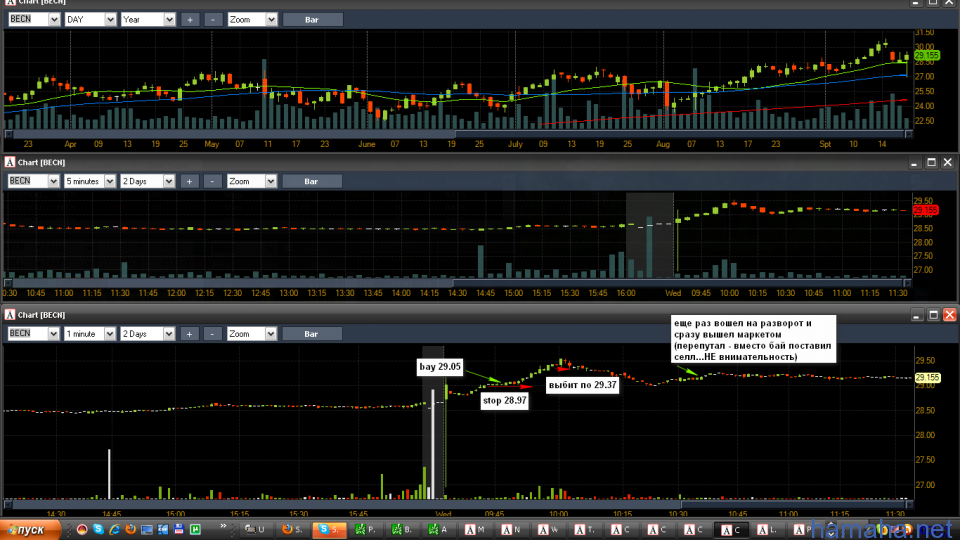Viewport: 960px width, 540px height.
Task: Click minus button on 1 minute chart toolbar
Action: (x=213, y=334)
